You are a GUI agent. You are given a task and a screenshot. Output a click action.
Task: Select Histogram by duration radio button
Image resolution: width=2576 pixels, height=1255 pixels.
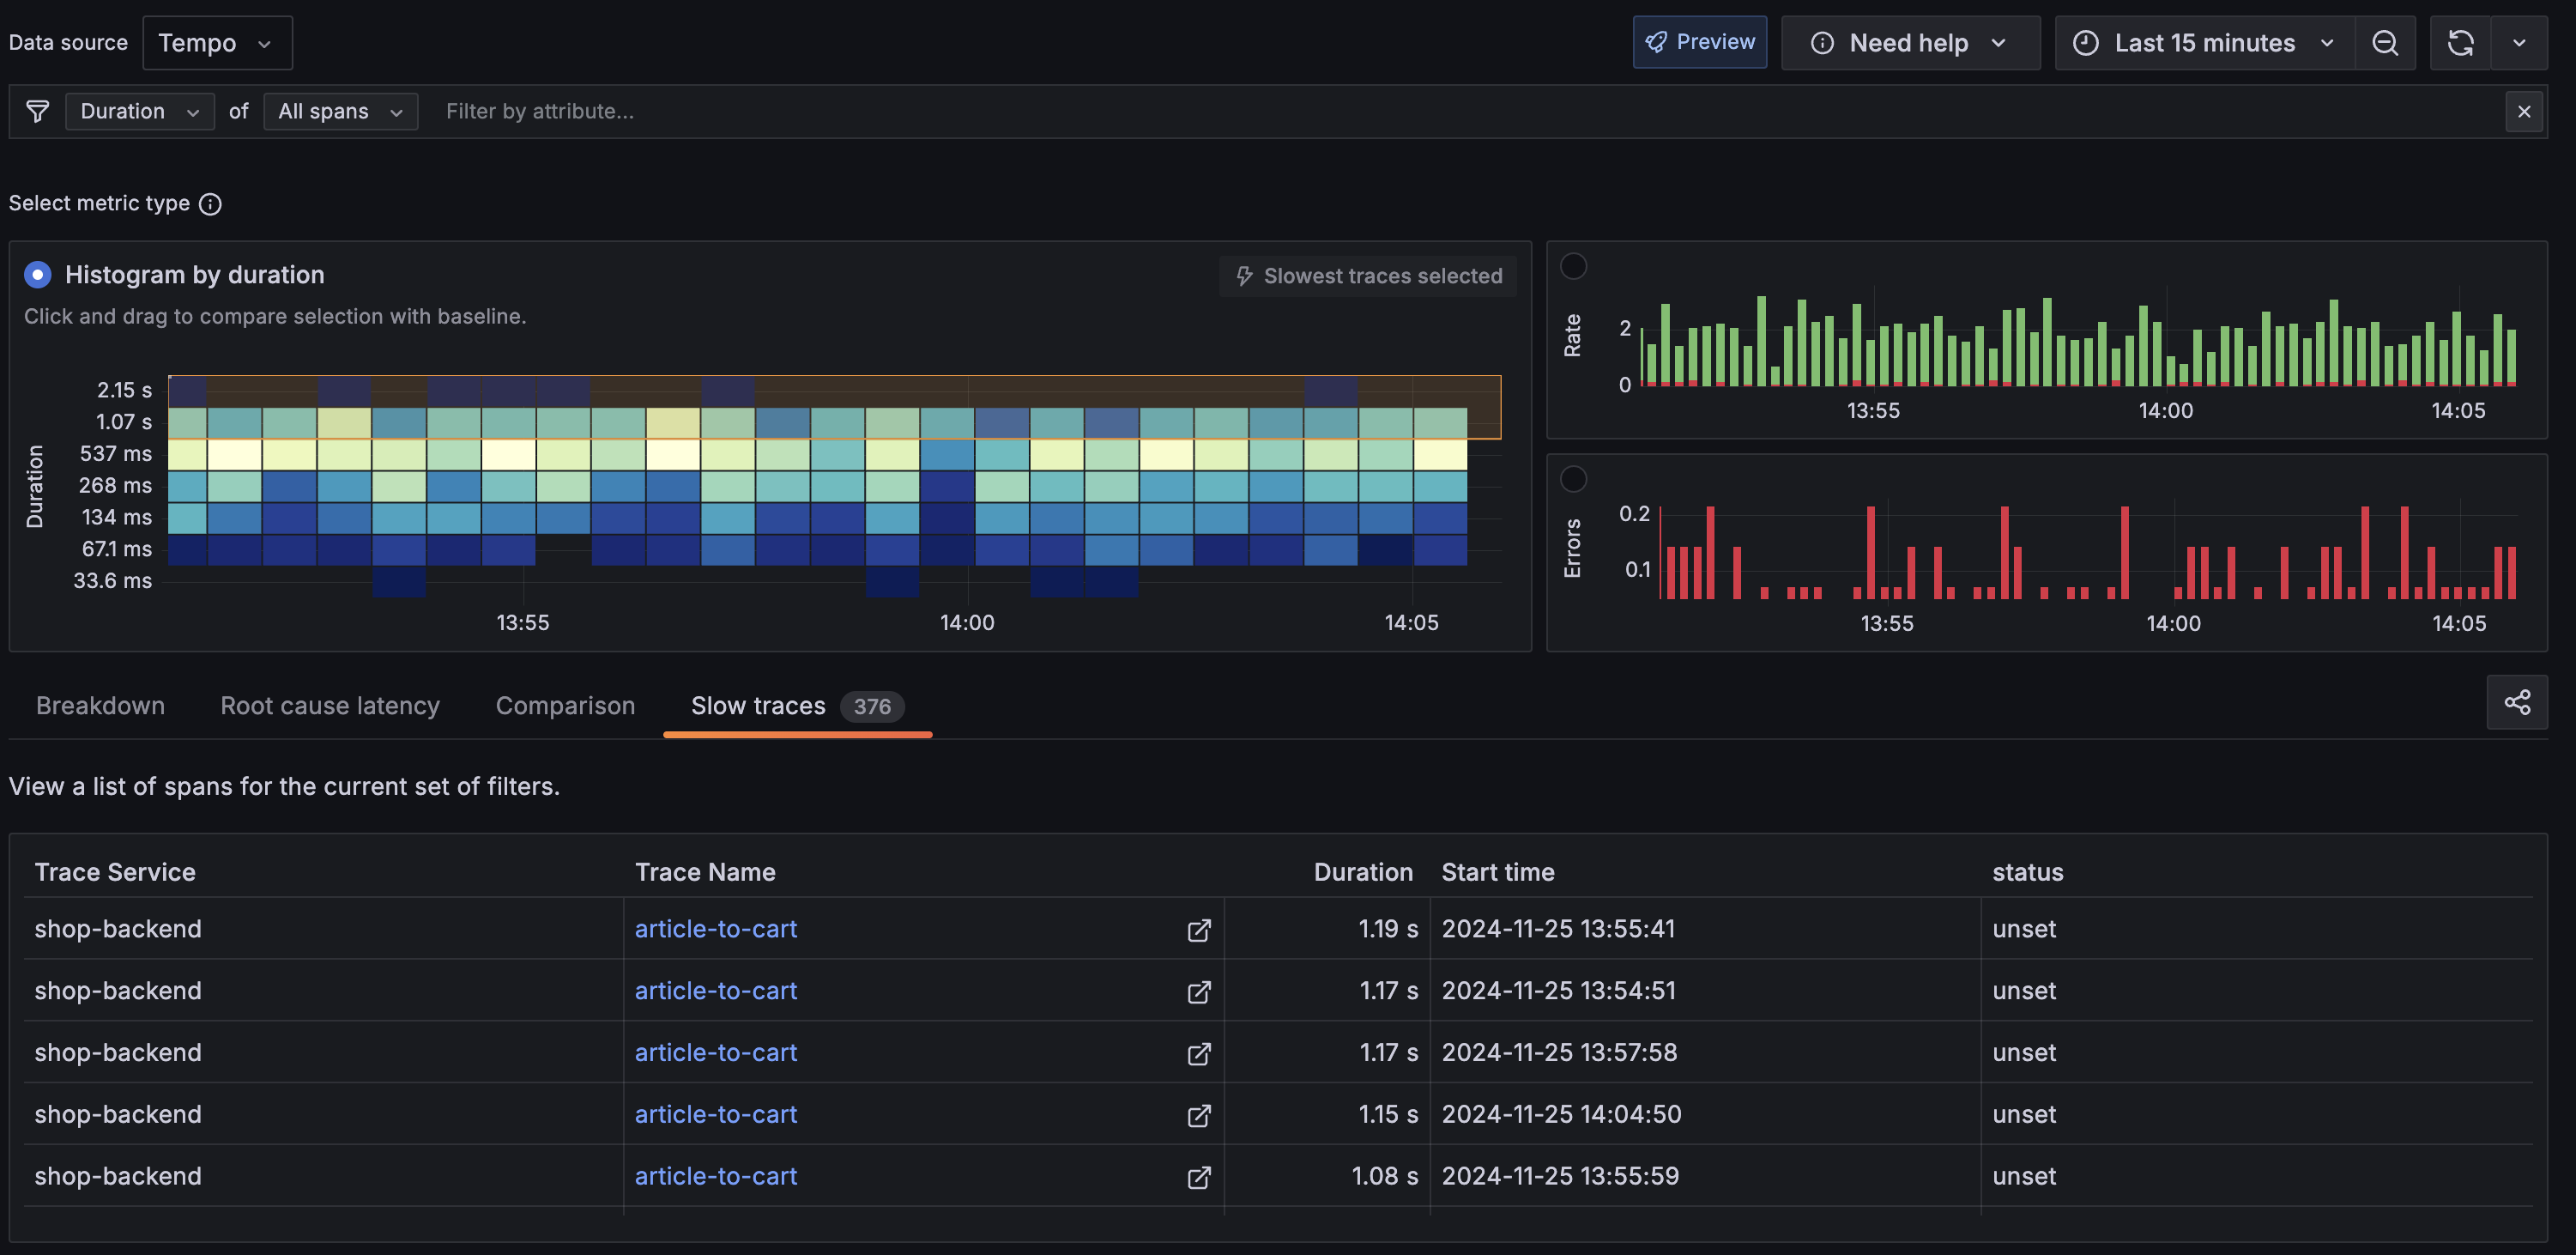tap(38, 274)
